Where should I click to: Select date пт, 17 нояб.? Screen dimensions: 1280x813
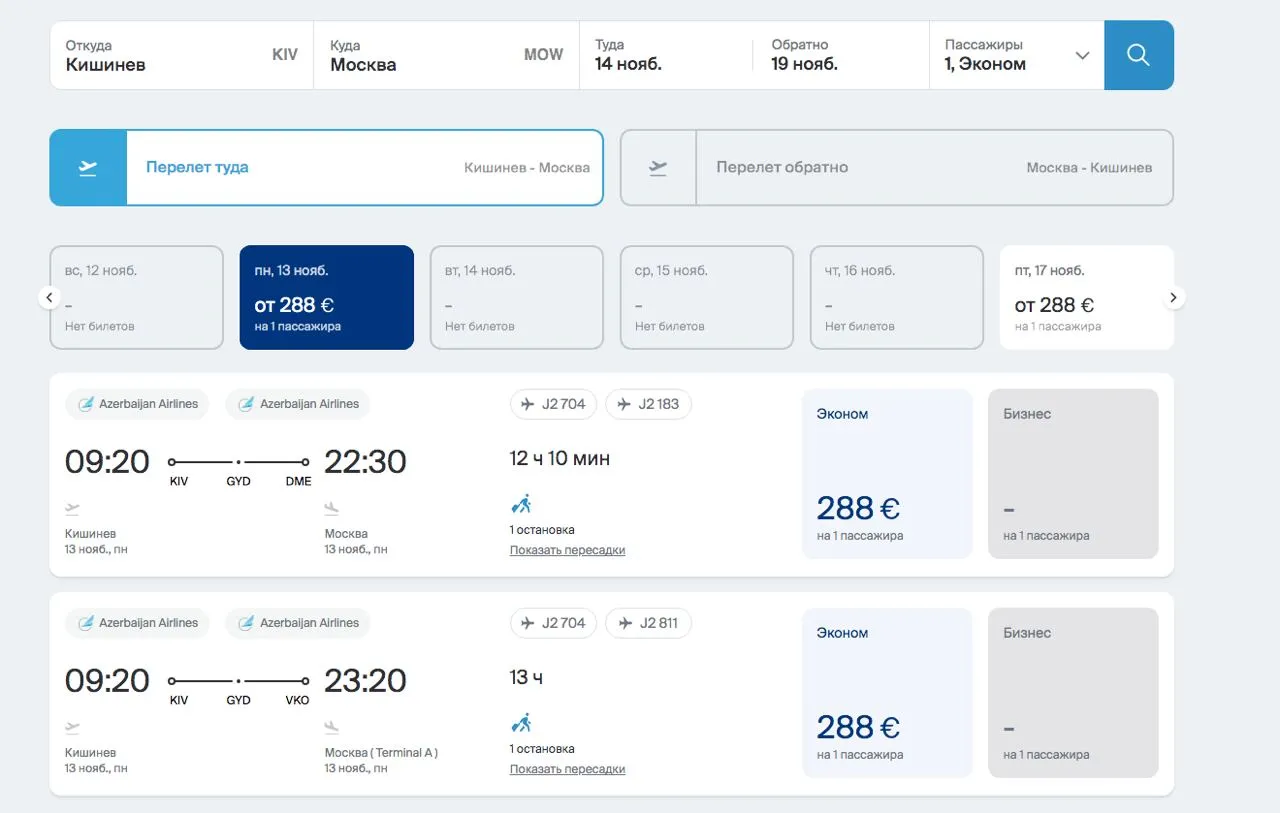tap(1086, 297)
